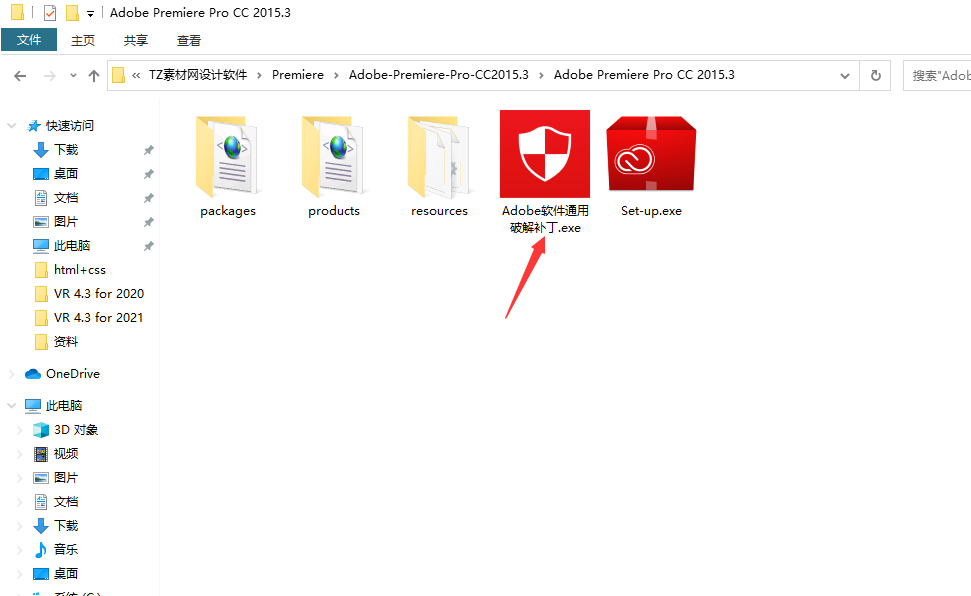Click Adobe Premiere Pro CC 2015.3 breadcrumb segment
Screen dimensions: 971x596
[x=644, y=75]
